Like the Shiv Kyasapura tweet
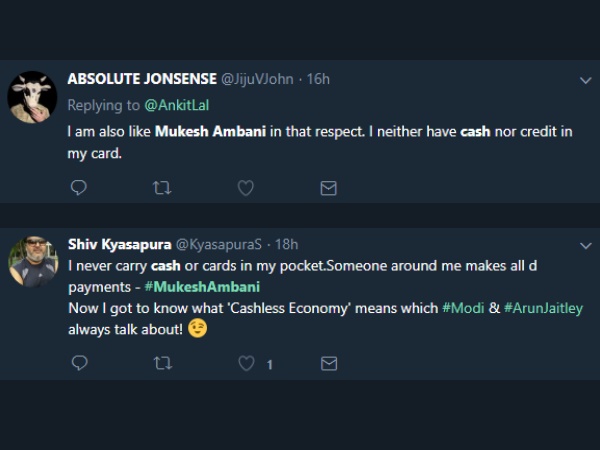 (x=246, y=365)
